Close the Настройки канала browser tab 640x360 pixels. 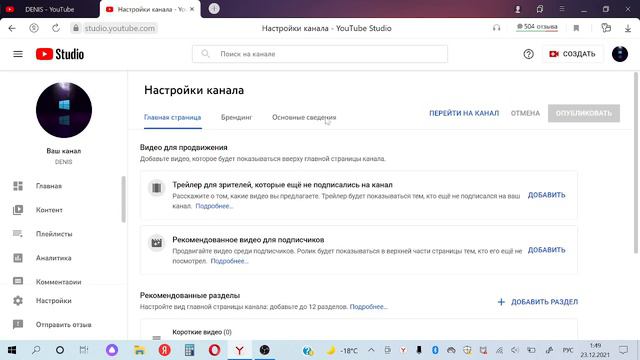point(192,9)
